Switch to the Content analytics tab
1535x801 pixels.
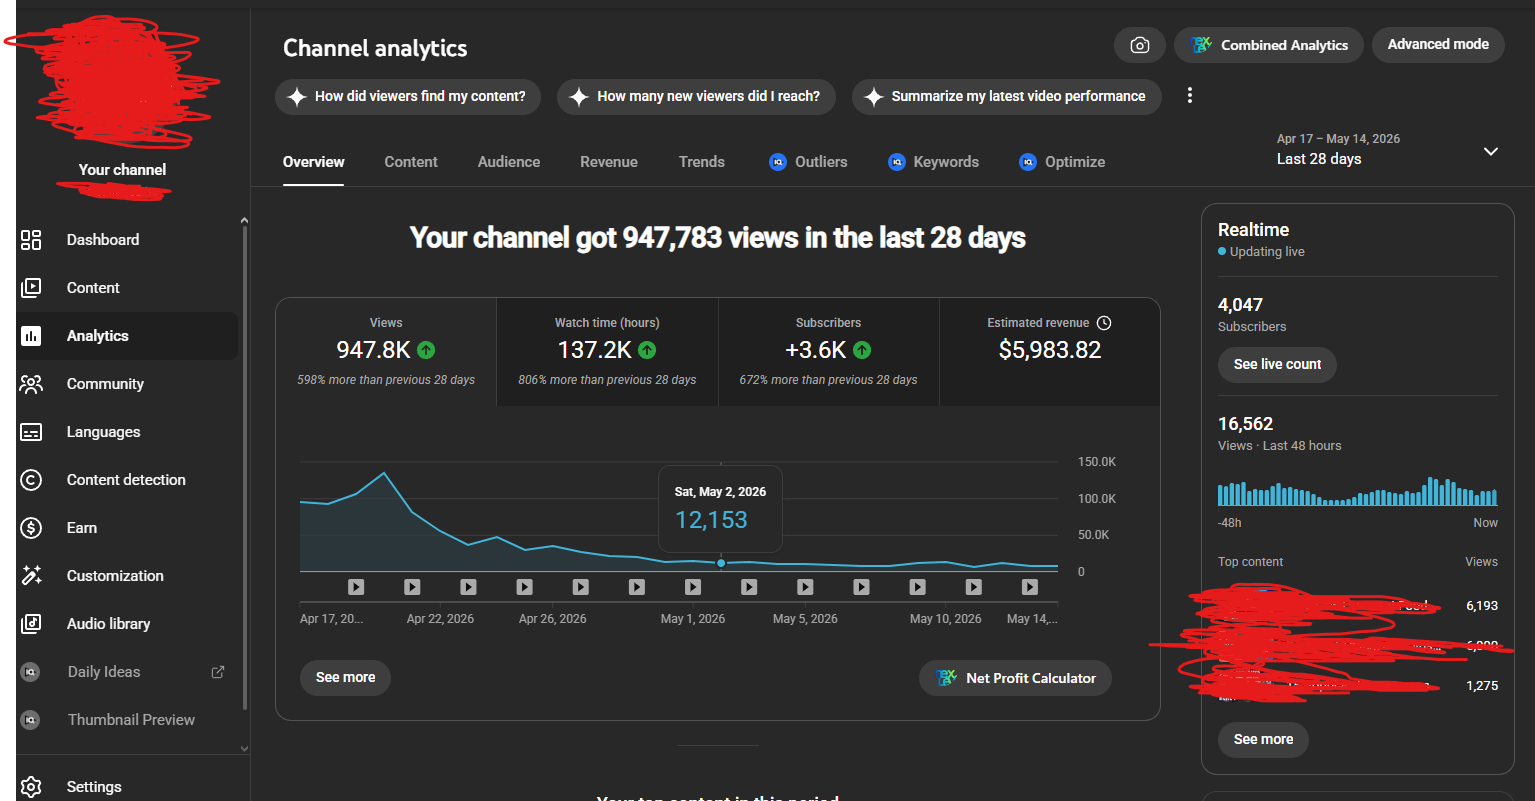point(411,162)
